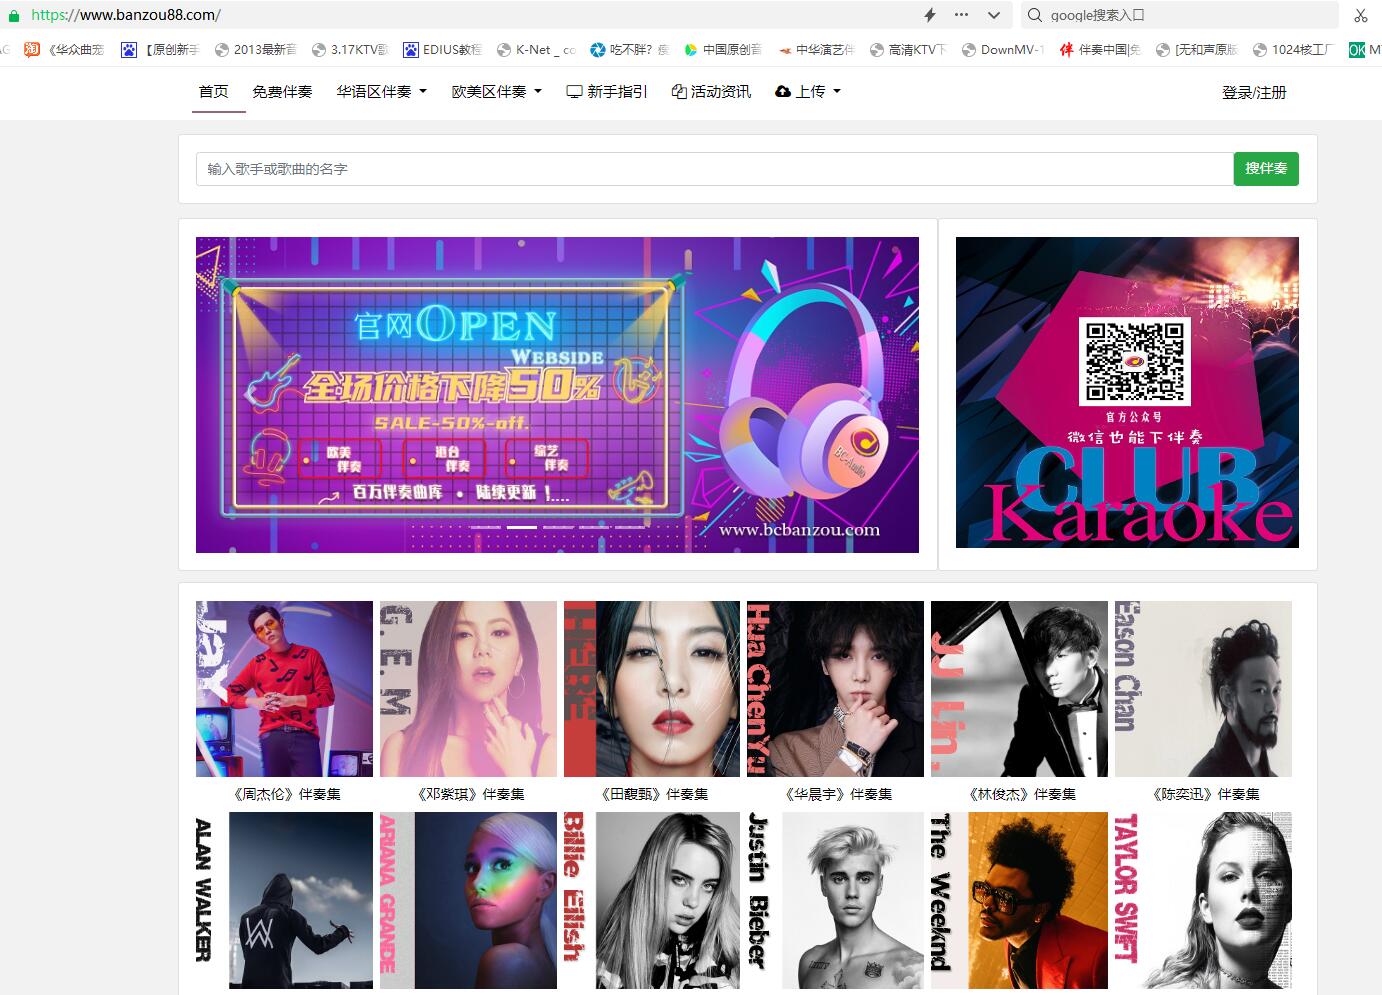This screenshot has height=995, width=1382.
Task: Expand the 华语区伴奏 dropdown menu
Action: 381,92
